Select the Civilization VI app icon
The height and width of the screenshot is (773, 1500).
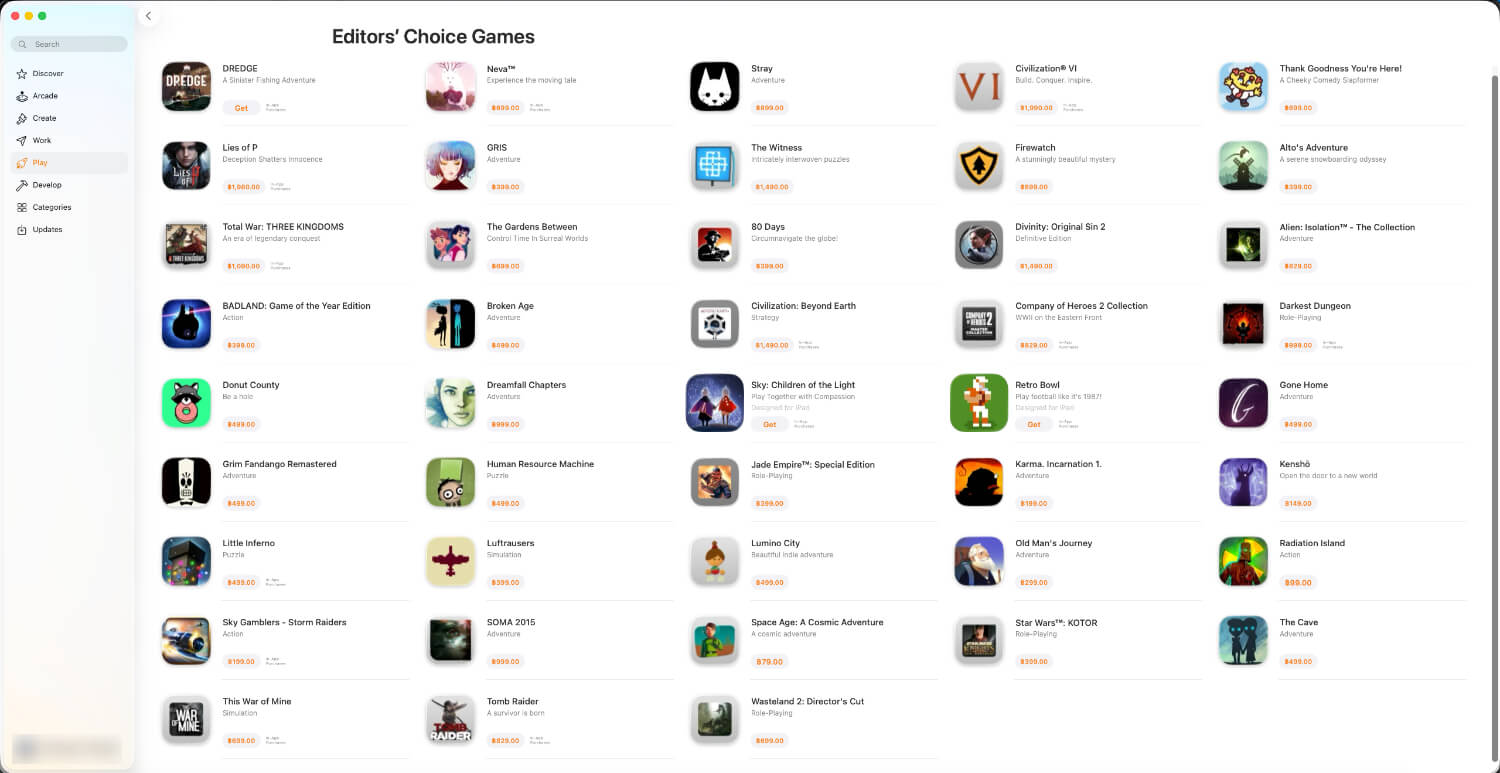[979, 86]
